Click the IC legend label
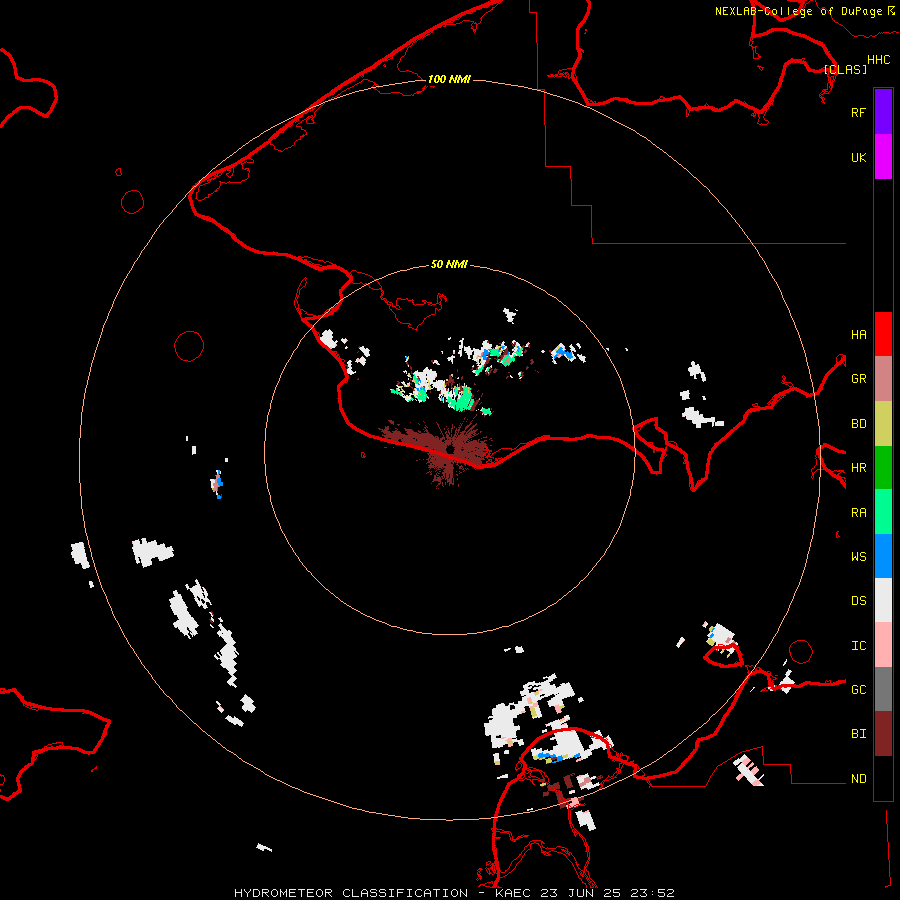 click(x=859, y=646)
